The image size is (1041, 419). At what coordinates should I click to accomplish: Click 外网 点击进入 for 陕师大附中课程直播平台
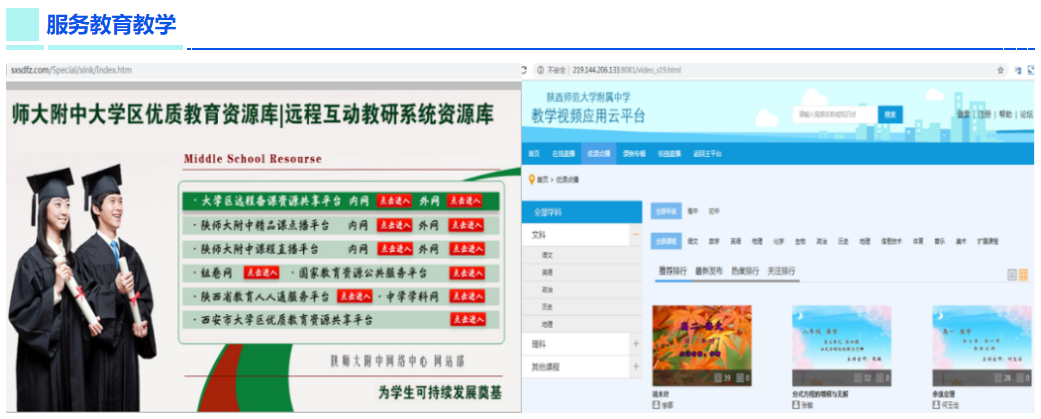pos(467,249)
